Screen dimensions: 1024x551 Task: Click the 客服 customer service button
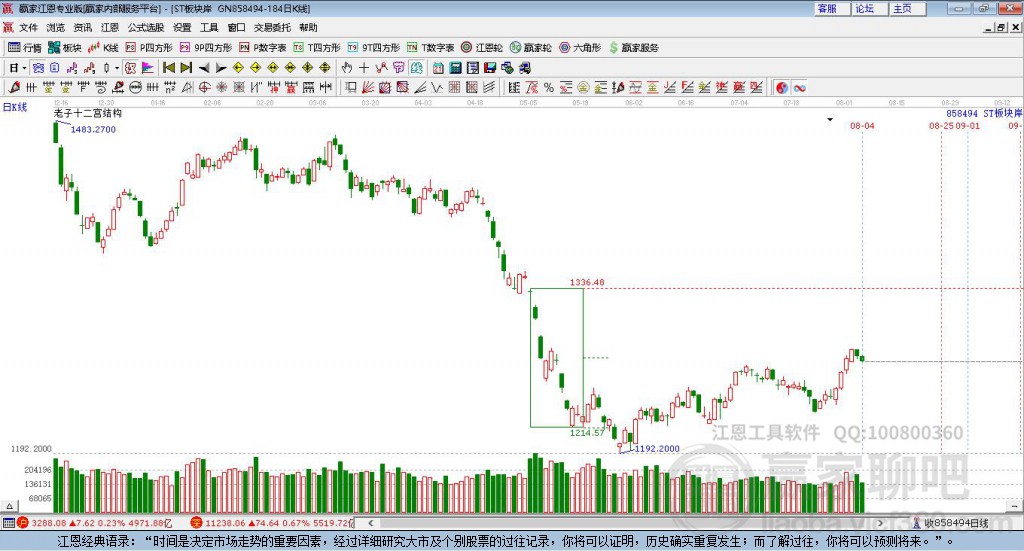832,8
